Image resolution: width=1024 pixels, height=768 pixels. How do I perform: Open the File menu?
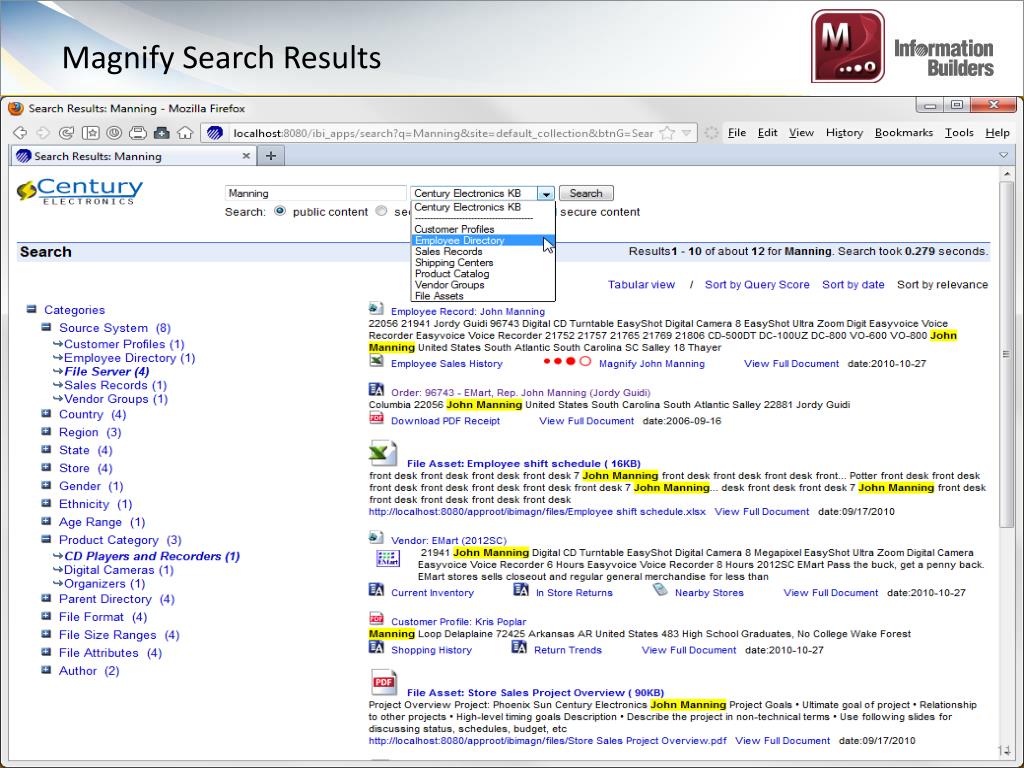coord(737,133)
